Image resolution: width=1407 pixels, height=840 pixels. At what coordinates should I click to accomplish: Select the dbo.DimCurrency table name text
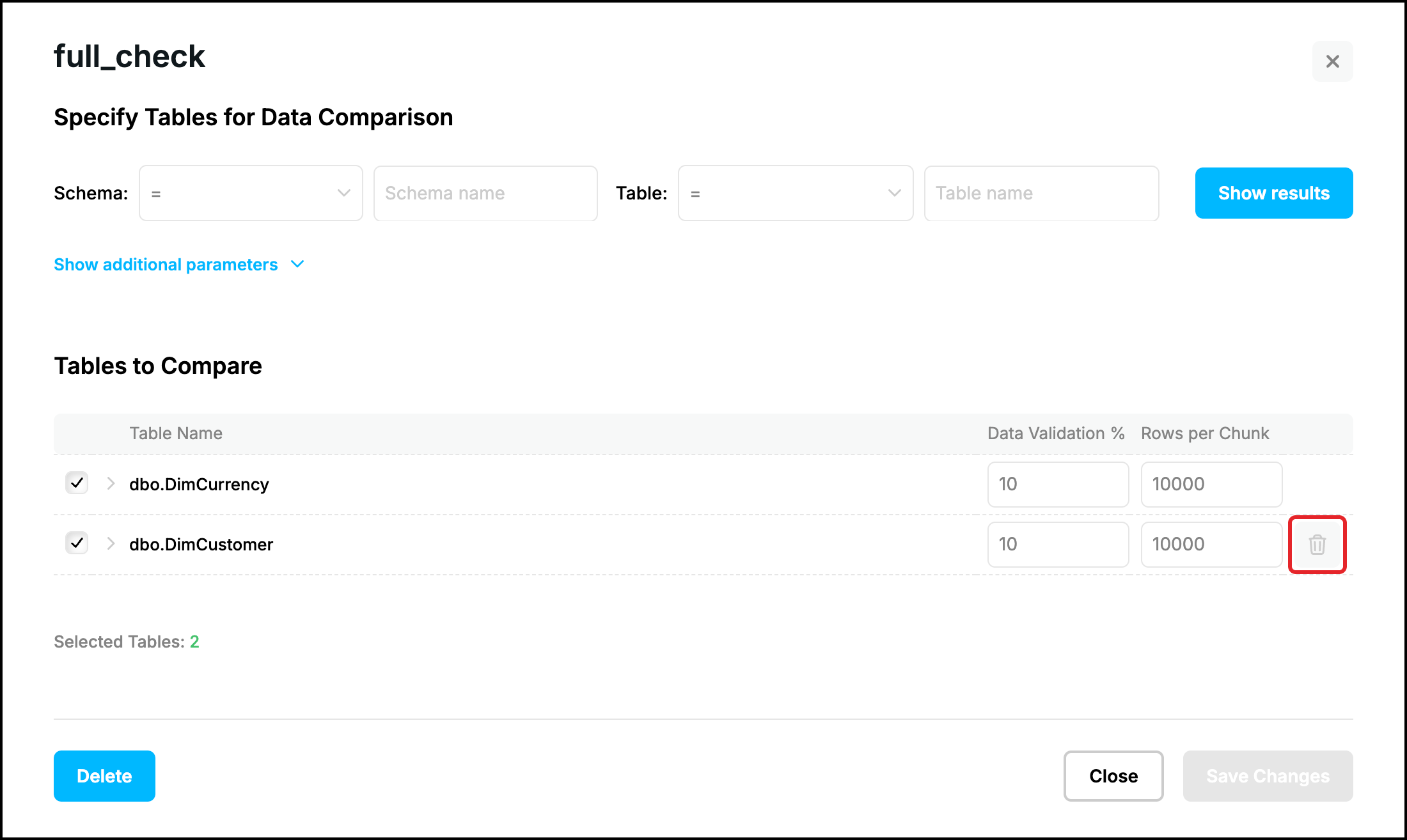click(x=199, y=484)
